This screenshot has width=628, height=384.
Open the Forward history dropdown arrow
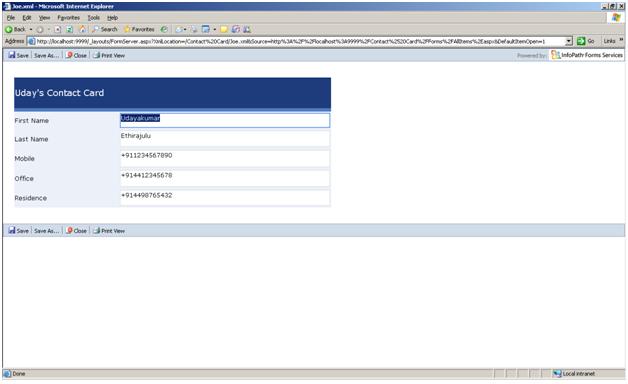pos(48,29)
